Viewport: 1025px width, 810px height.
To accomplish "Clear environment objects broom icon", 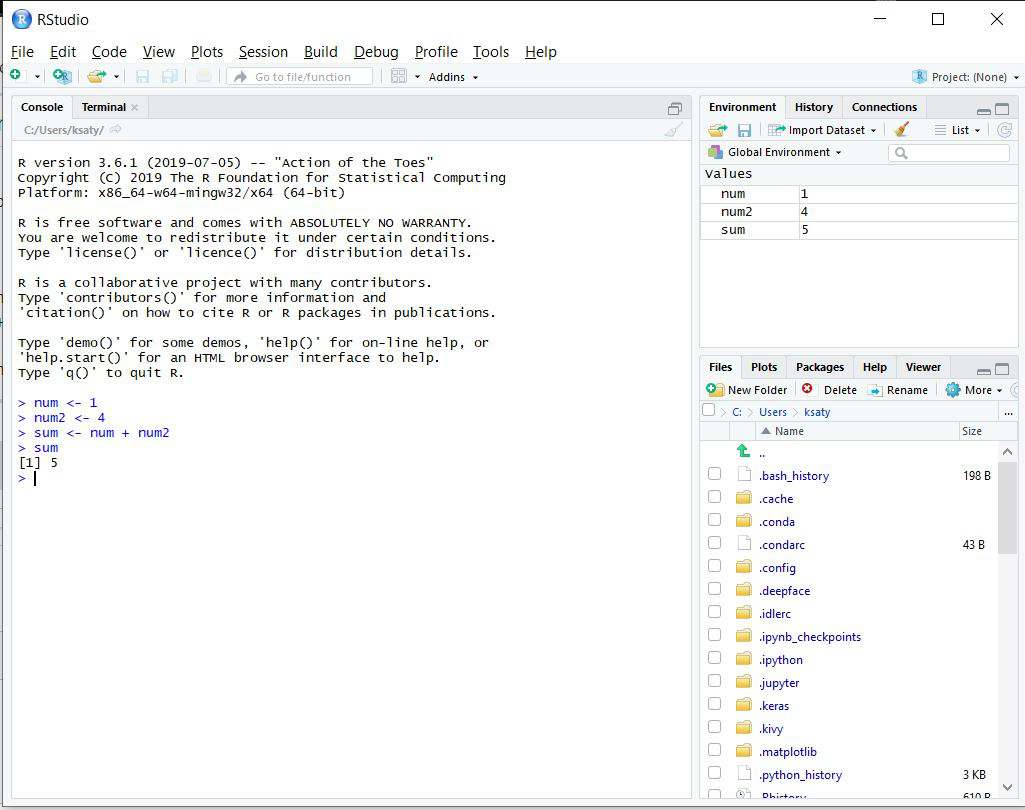I will click(x=902, y=129).
